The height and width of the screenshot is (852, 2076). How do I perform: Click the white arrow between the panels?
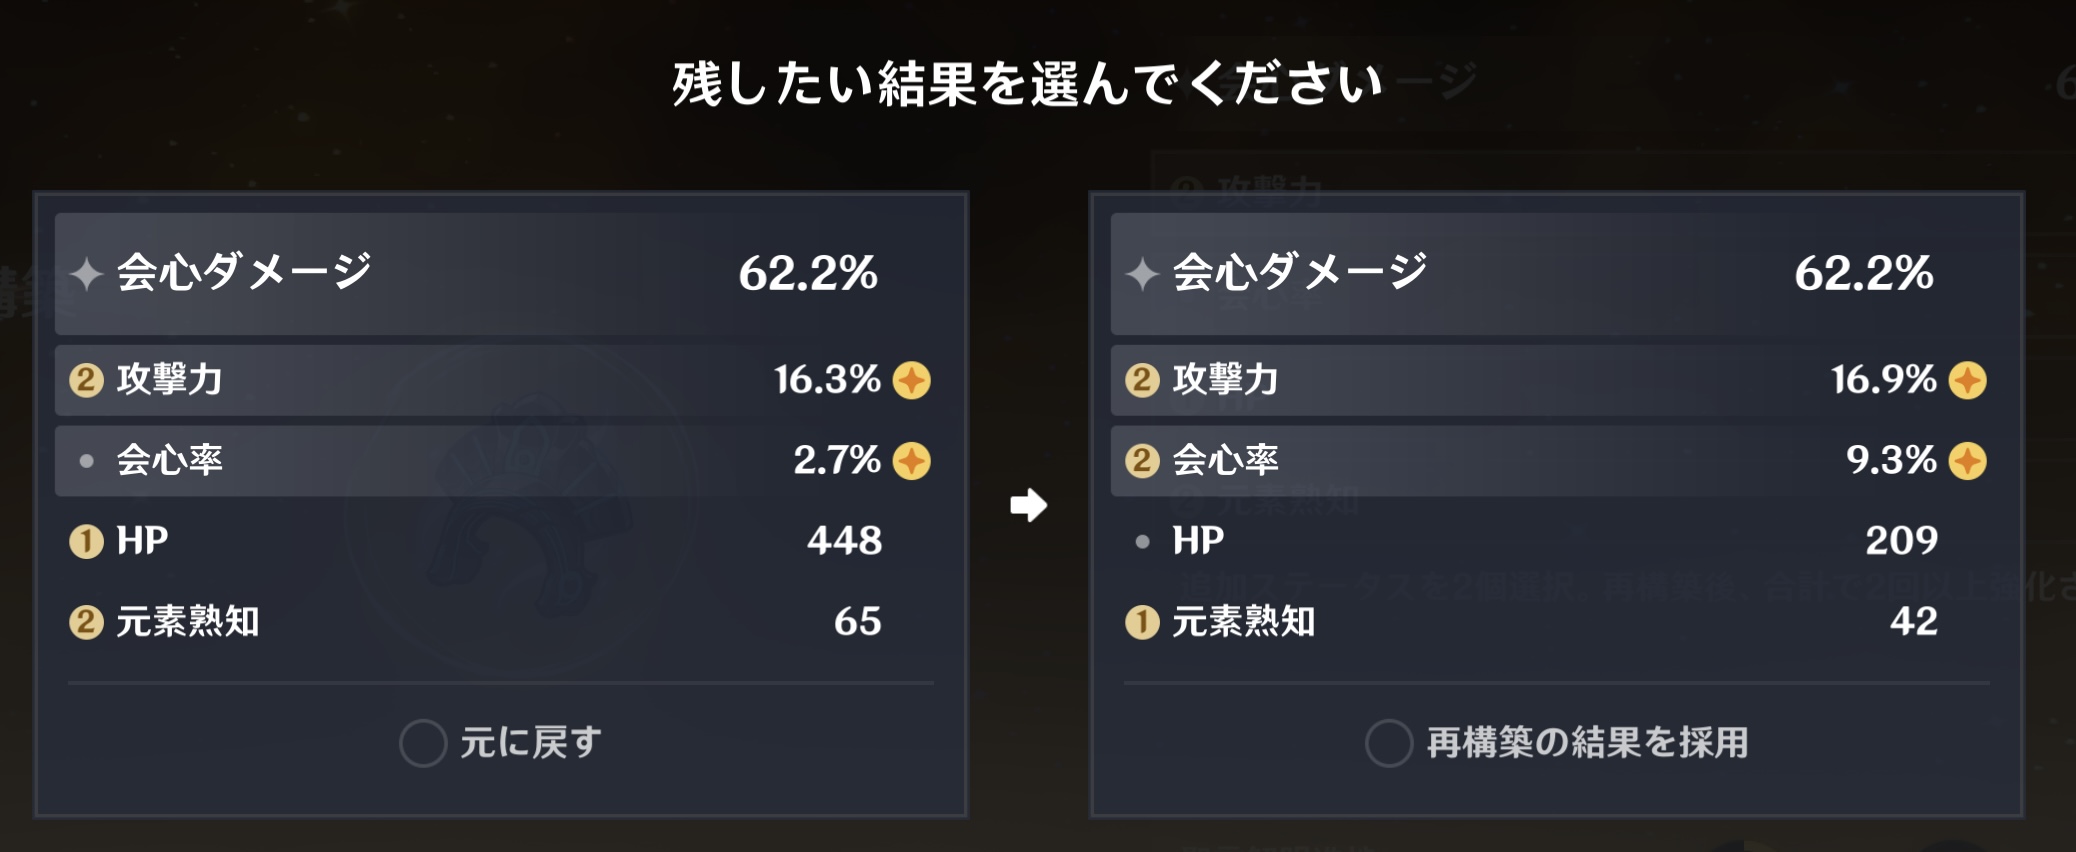pyautogui.click(x=1028, y=505)
